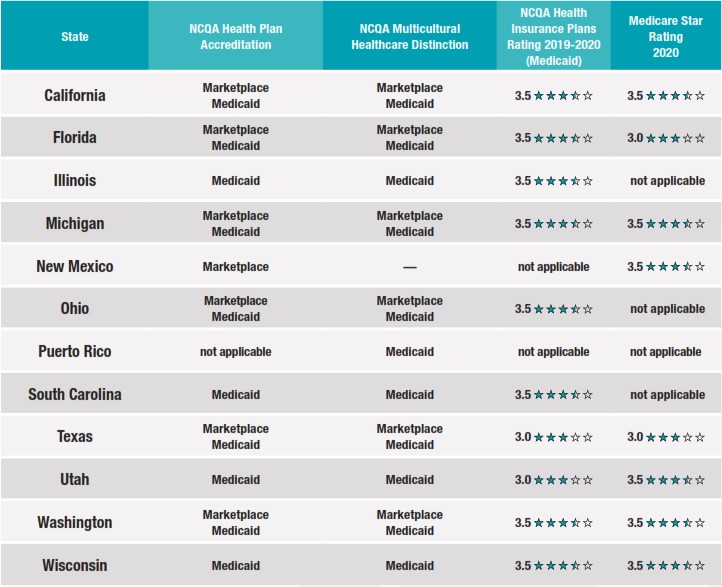
Task: Click the NCQA Health Insurance Plans Rating header
Action: pyautogui.click(x=554, y=37)
